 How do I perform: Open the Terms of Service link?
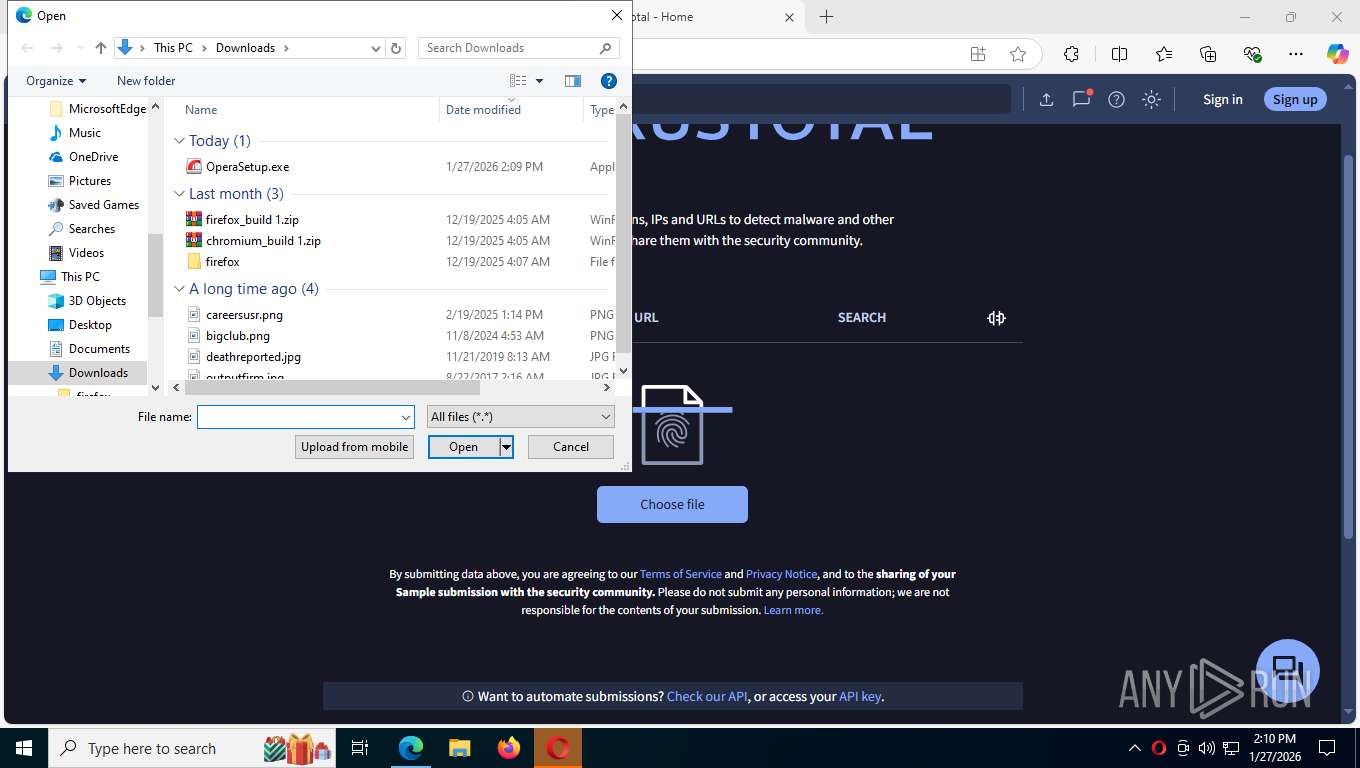tap(680, 574)
